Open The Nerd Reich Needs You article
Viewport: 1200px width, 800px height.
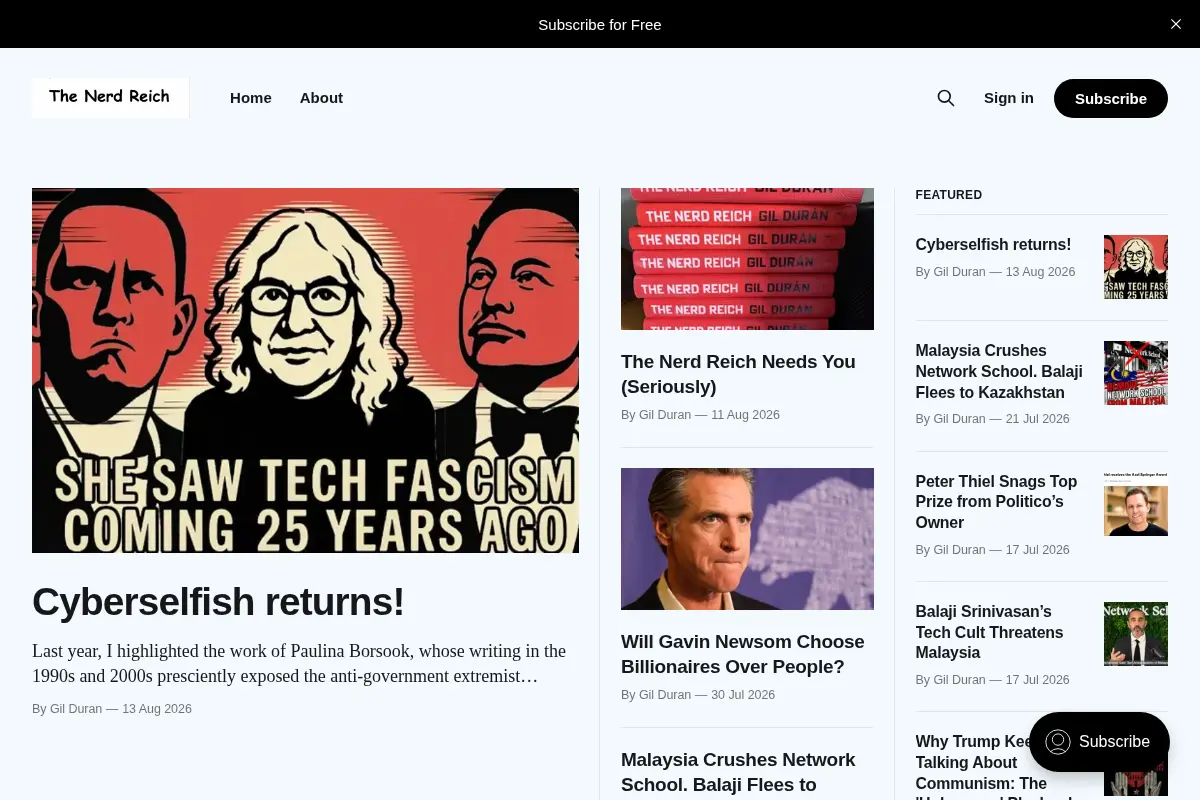point(738,374)
